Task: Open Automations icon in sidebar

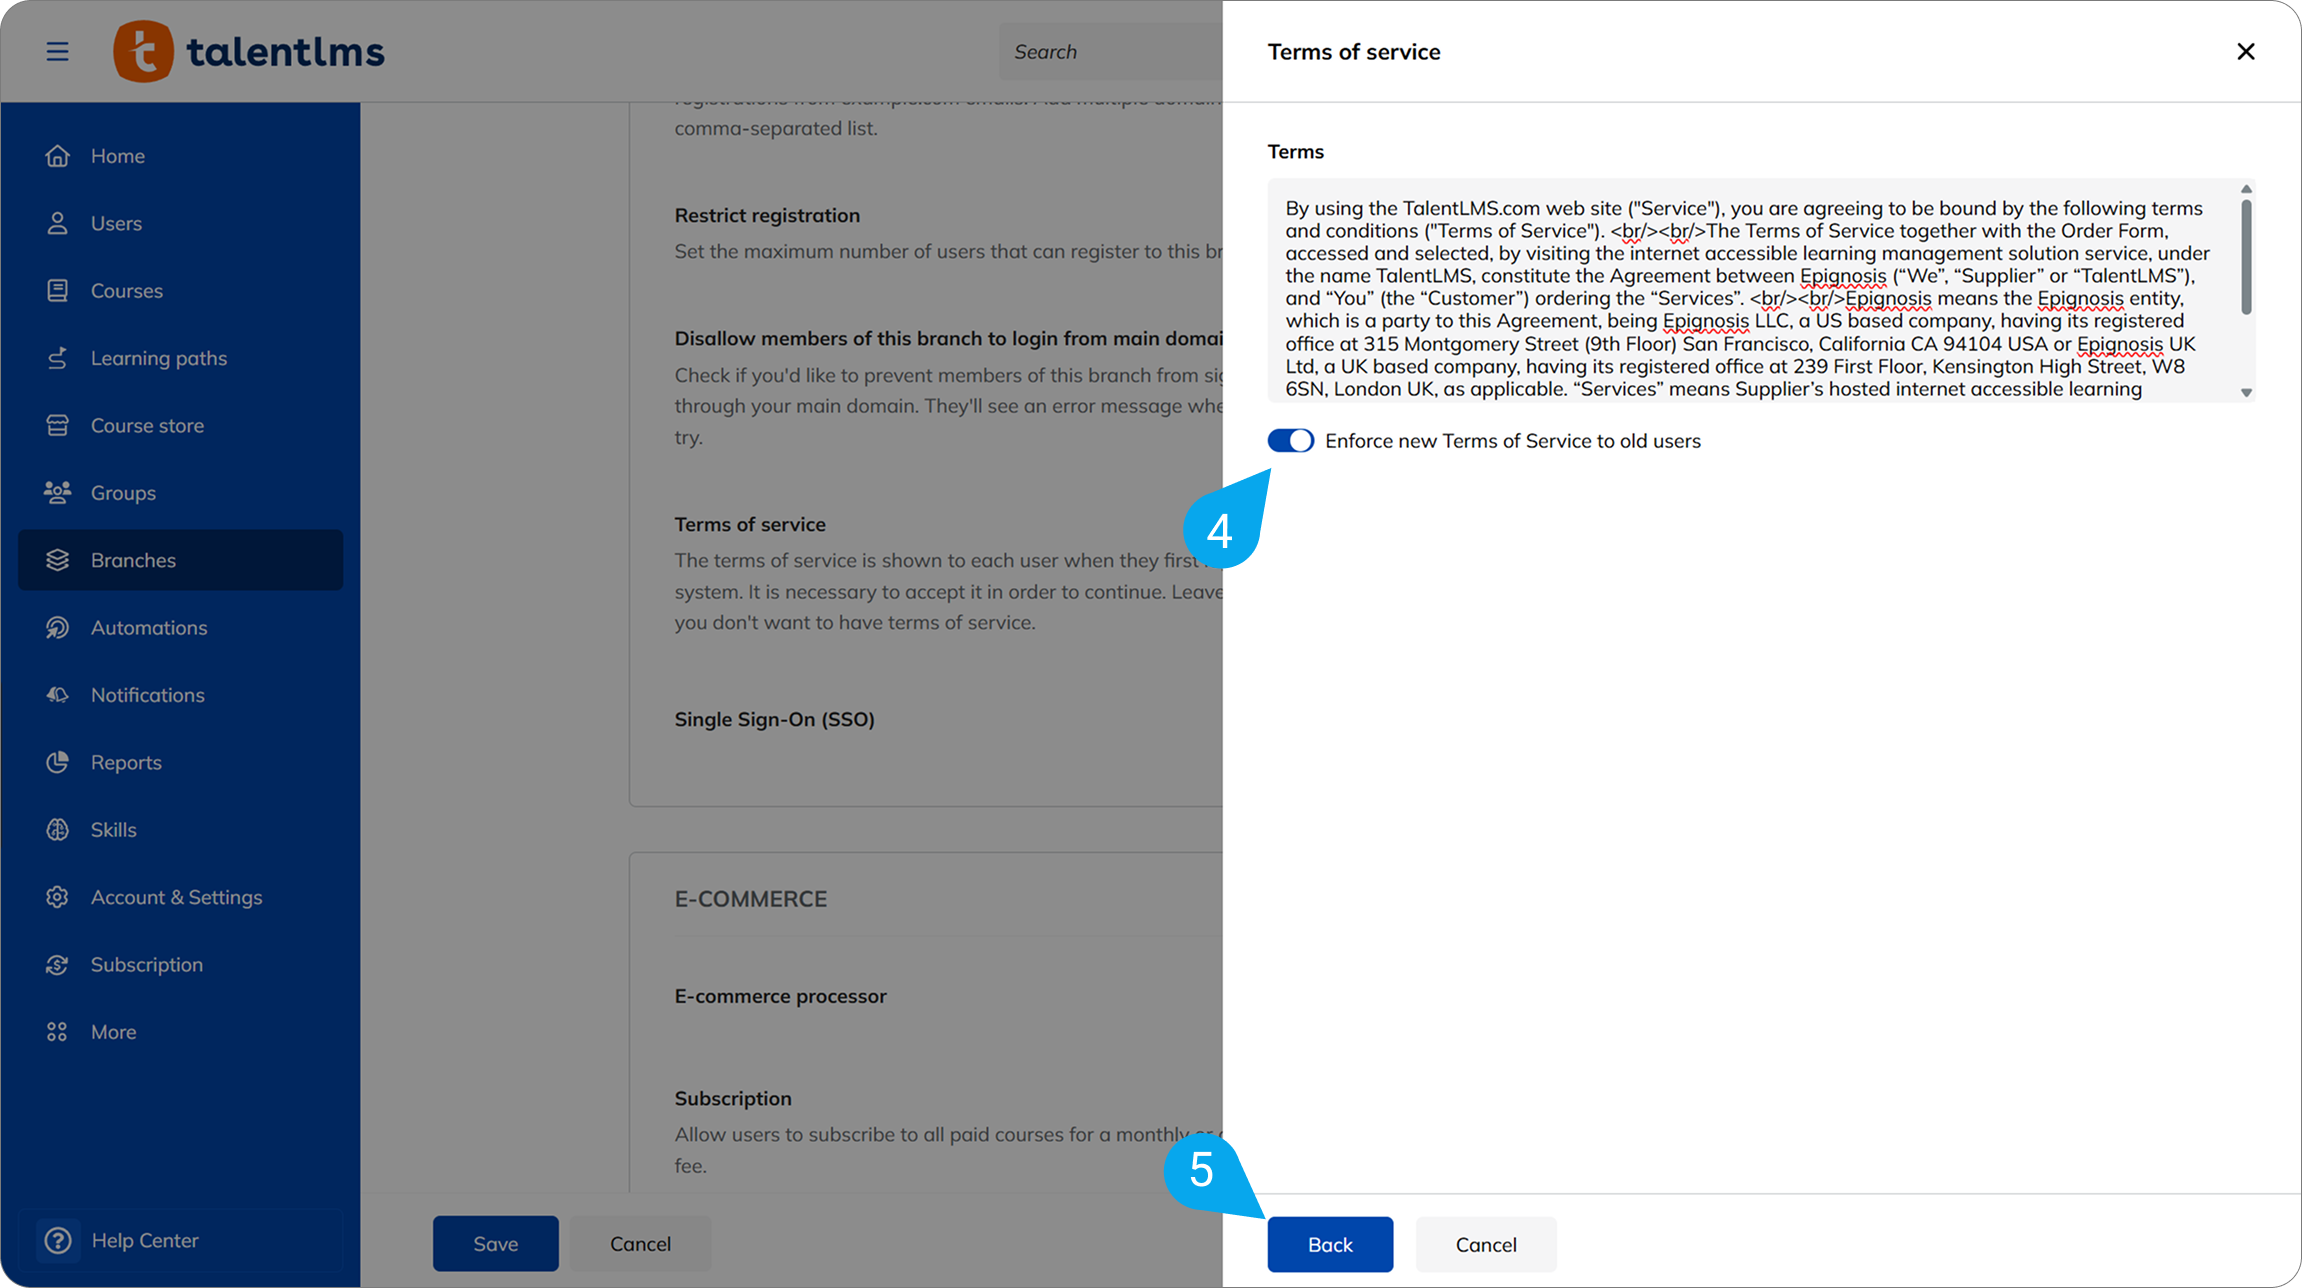Action: [x=57, y=627]
